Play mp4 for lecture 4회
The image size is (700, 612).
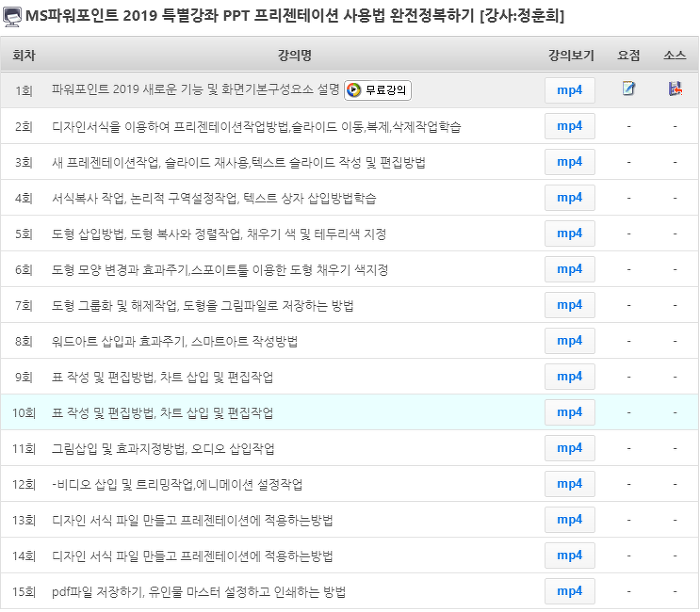(x=570, y=198)
